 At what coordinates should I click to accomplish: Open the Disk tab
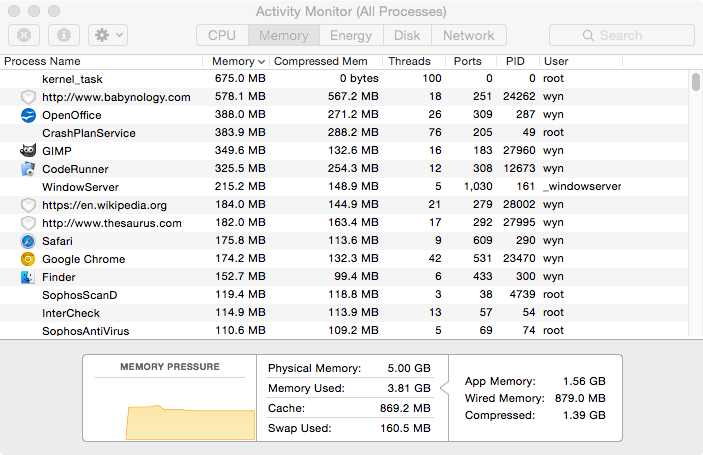pyautogui.click(x=407, y=35)
